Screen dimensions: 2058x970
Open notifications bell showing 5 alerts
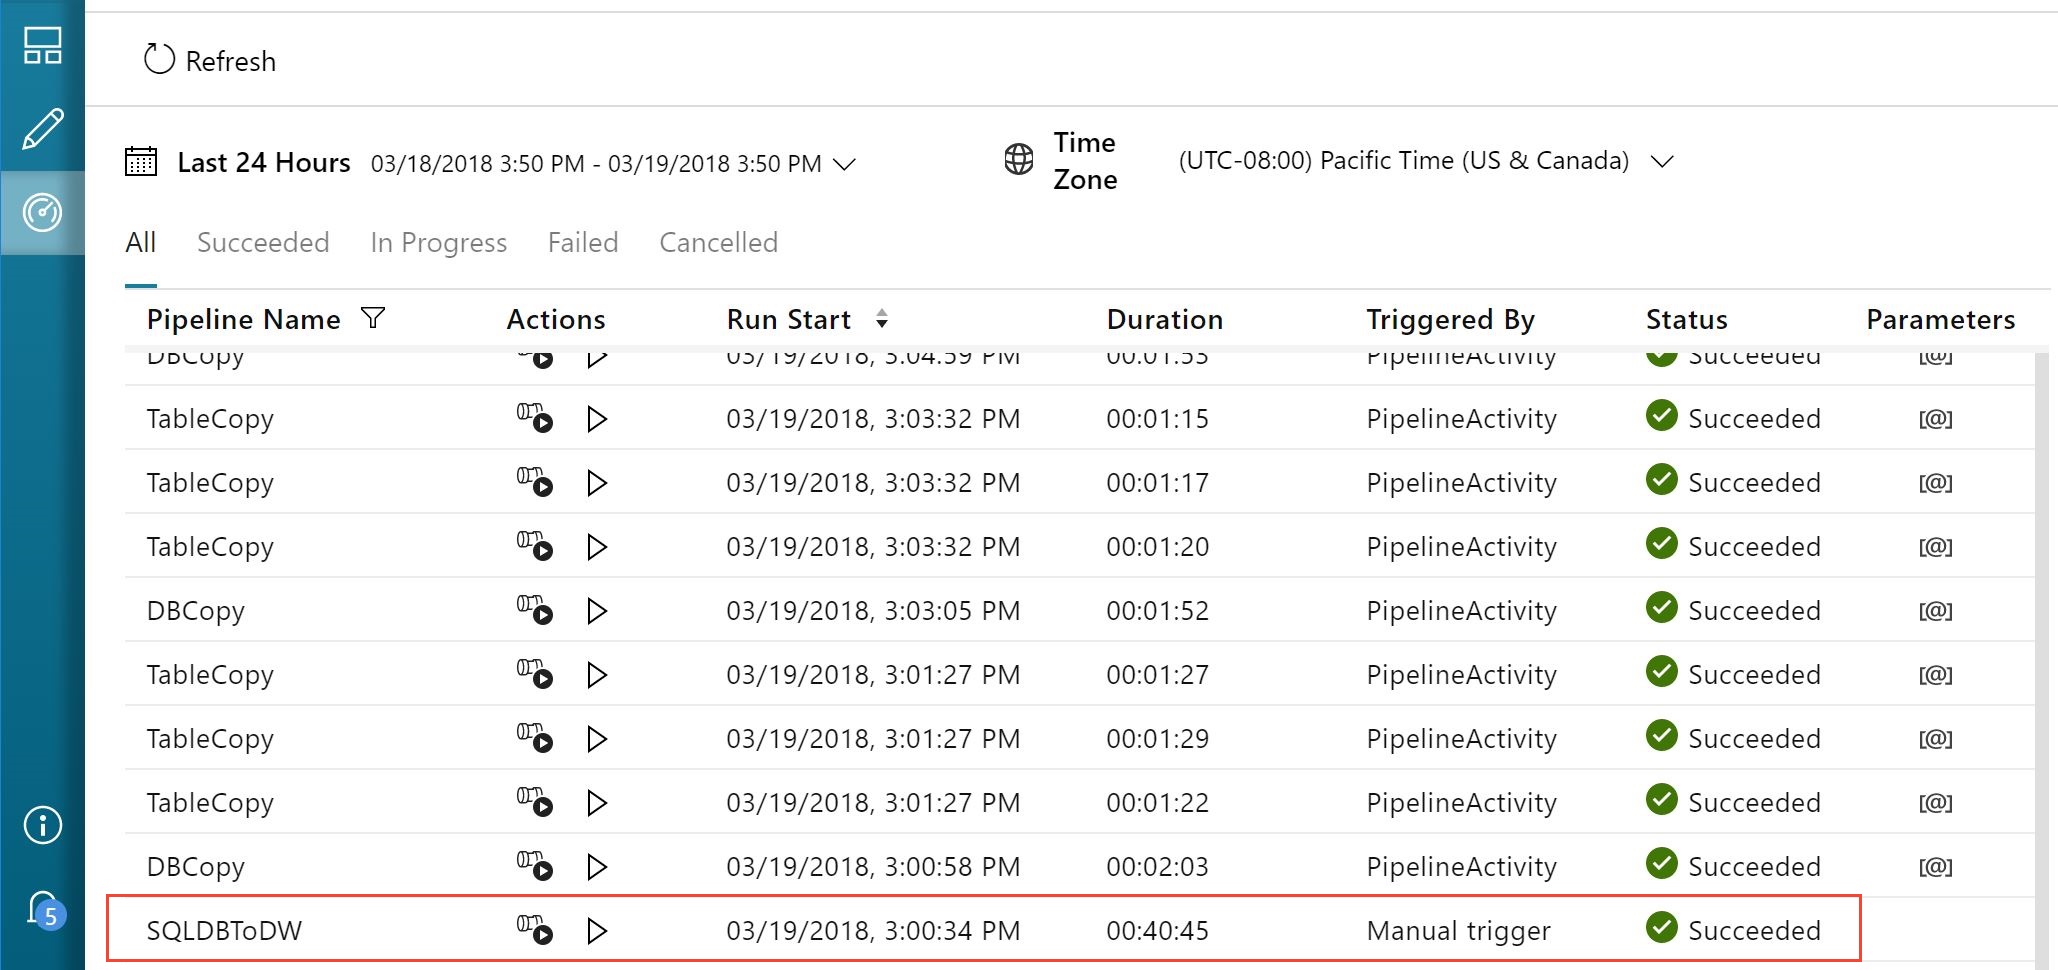point(45,910)
